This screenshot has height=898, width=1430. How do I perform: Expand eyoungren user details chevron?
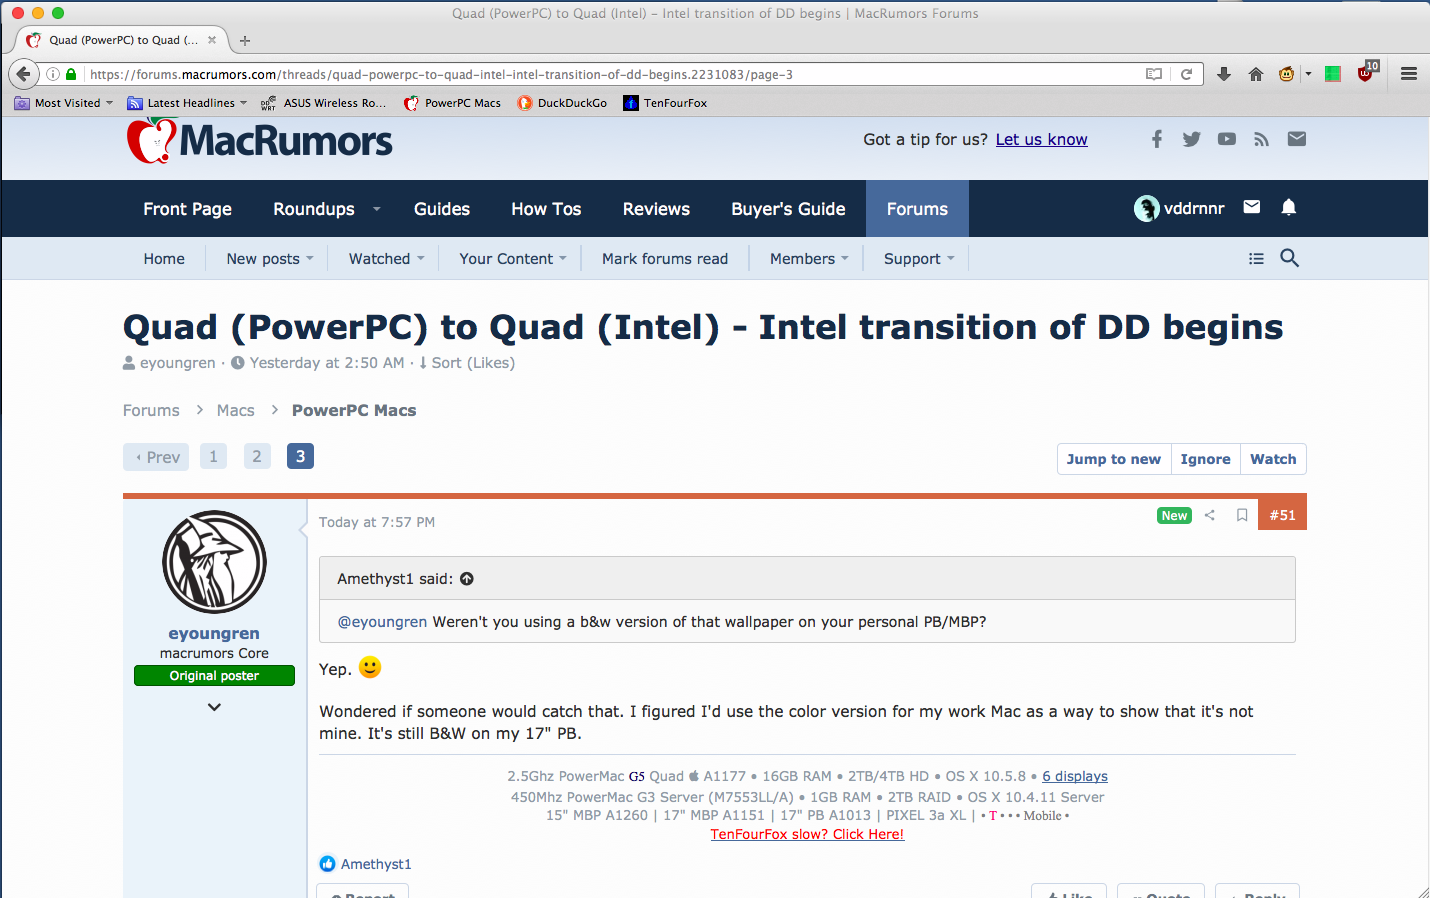pyautogui.click(x=214, y=707)
